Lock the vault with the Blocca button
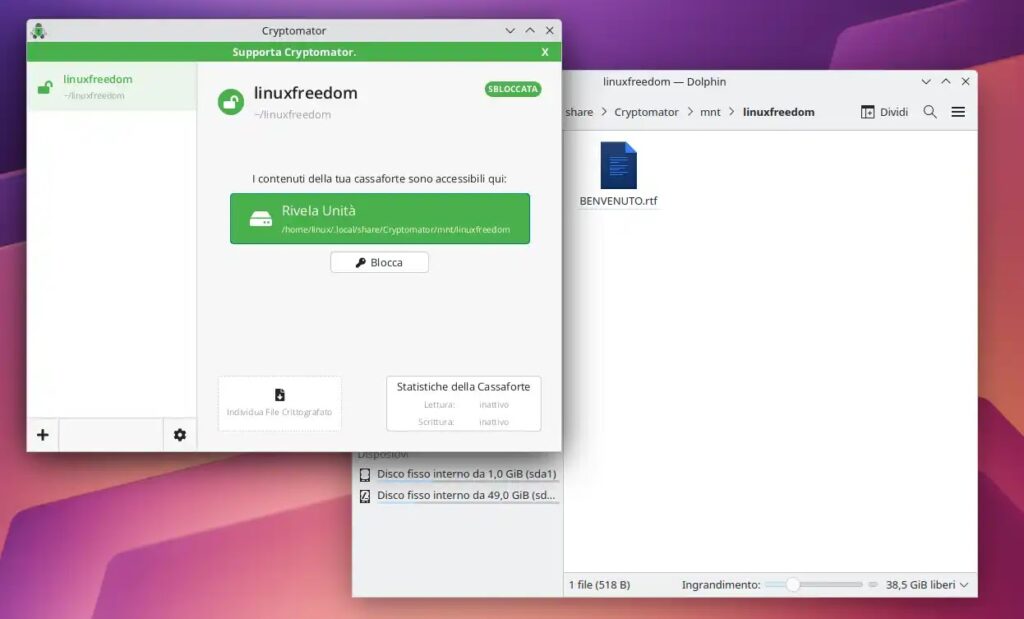This screenshot has width=1024, height=619. pyautogui.click(x=379, y=262)
